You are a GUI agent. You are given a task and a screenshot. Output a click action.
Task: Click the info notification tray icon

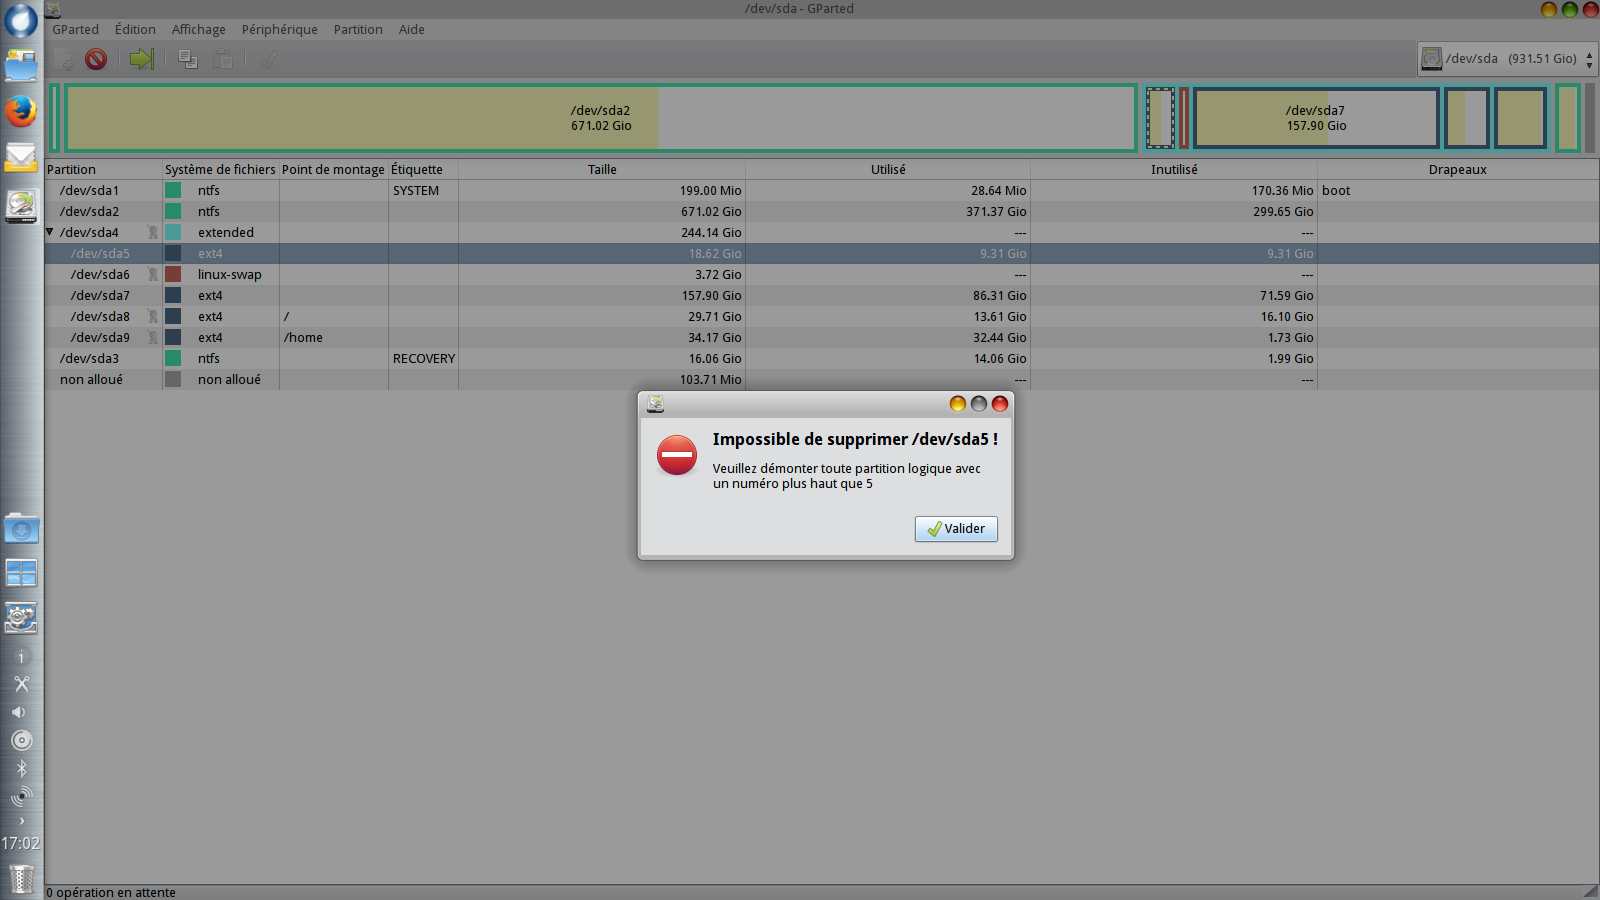pyautogui.click(x=21, y=657)
